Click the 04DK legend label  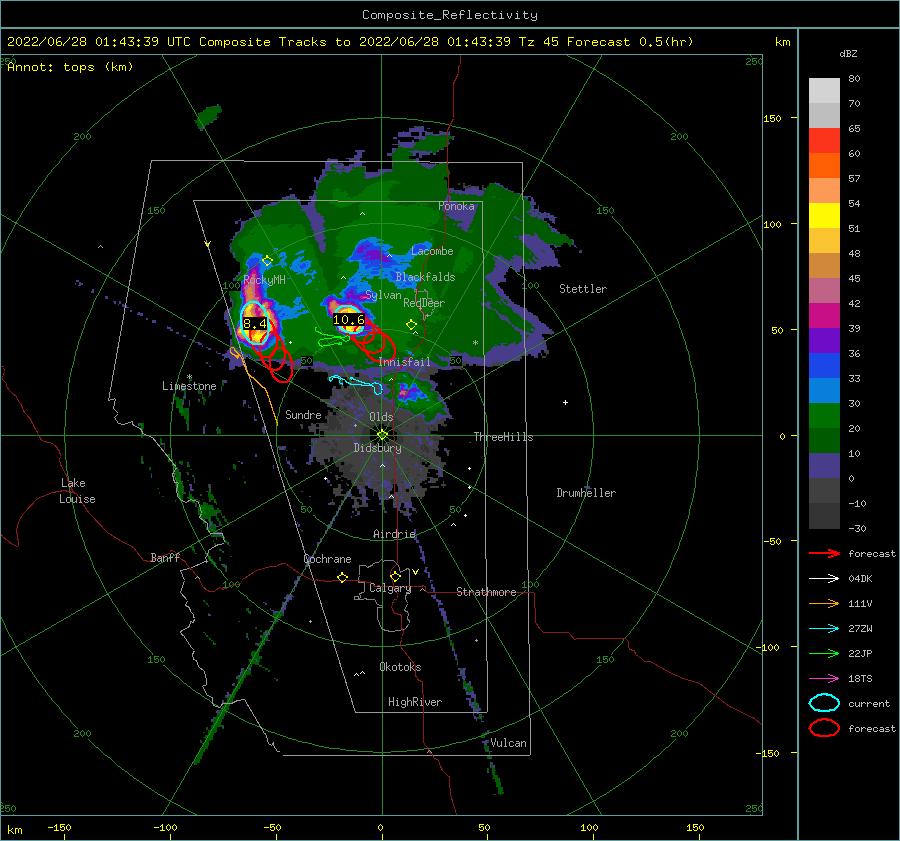860,579
